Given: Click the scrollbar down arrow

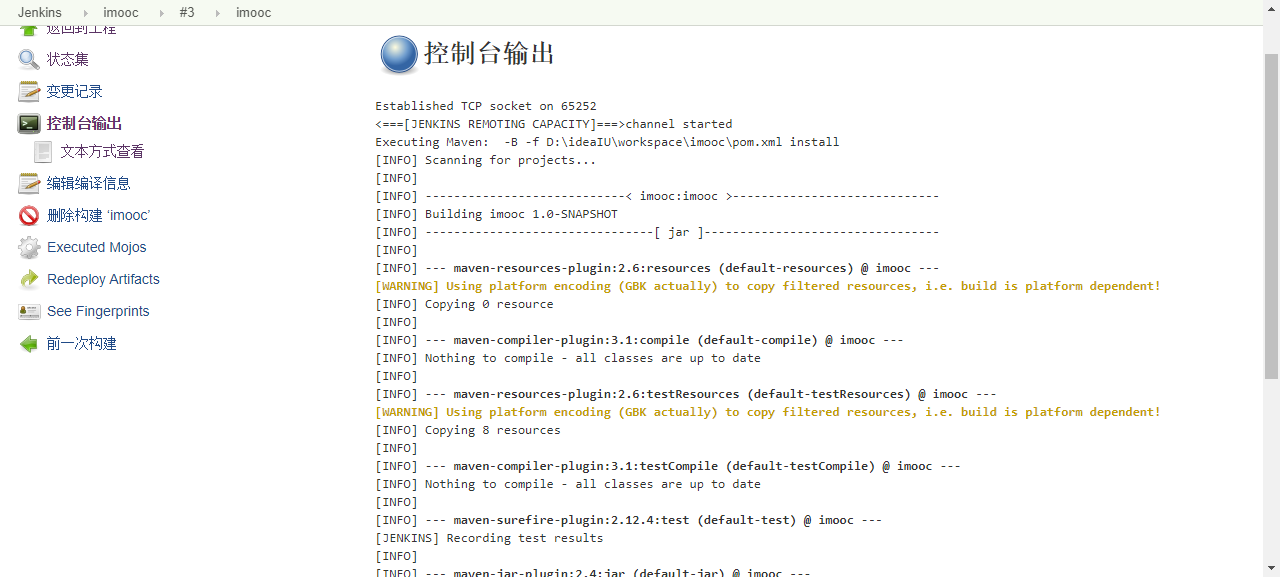Looking at the screenshot, I should tap(1271, 567).
